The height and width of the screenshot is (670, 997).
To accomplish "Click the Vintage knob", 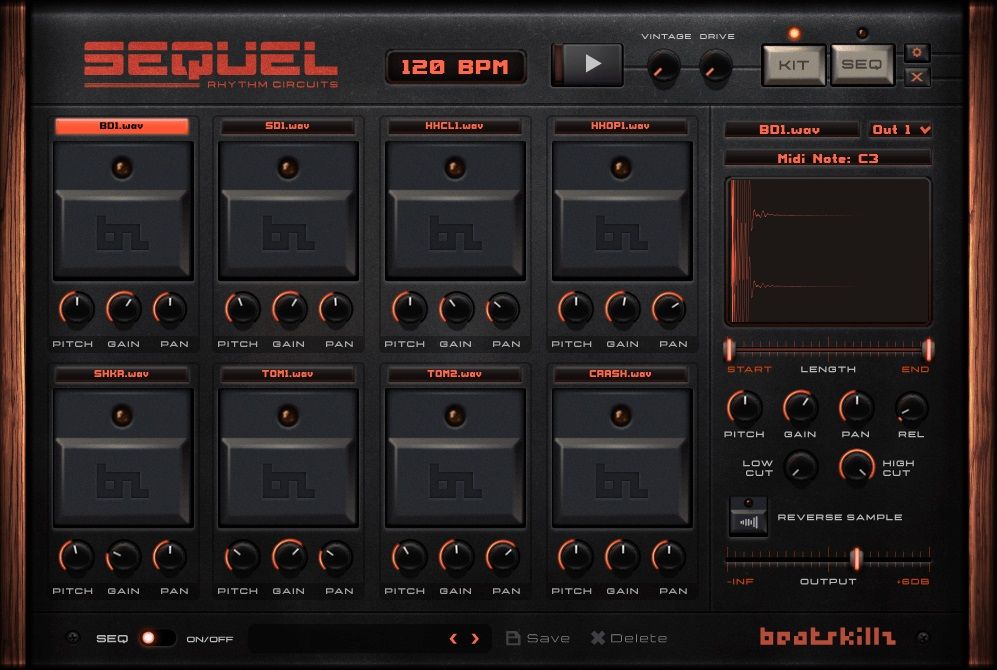I will point(664,67).
